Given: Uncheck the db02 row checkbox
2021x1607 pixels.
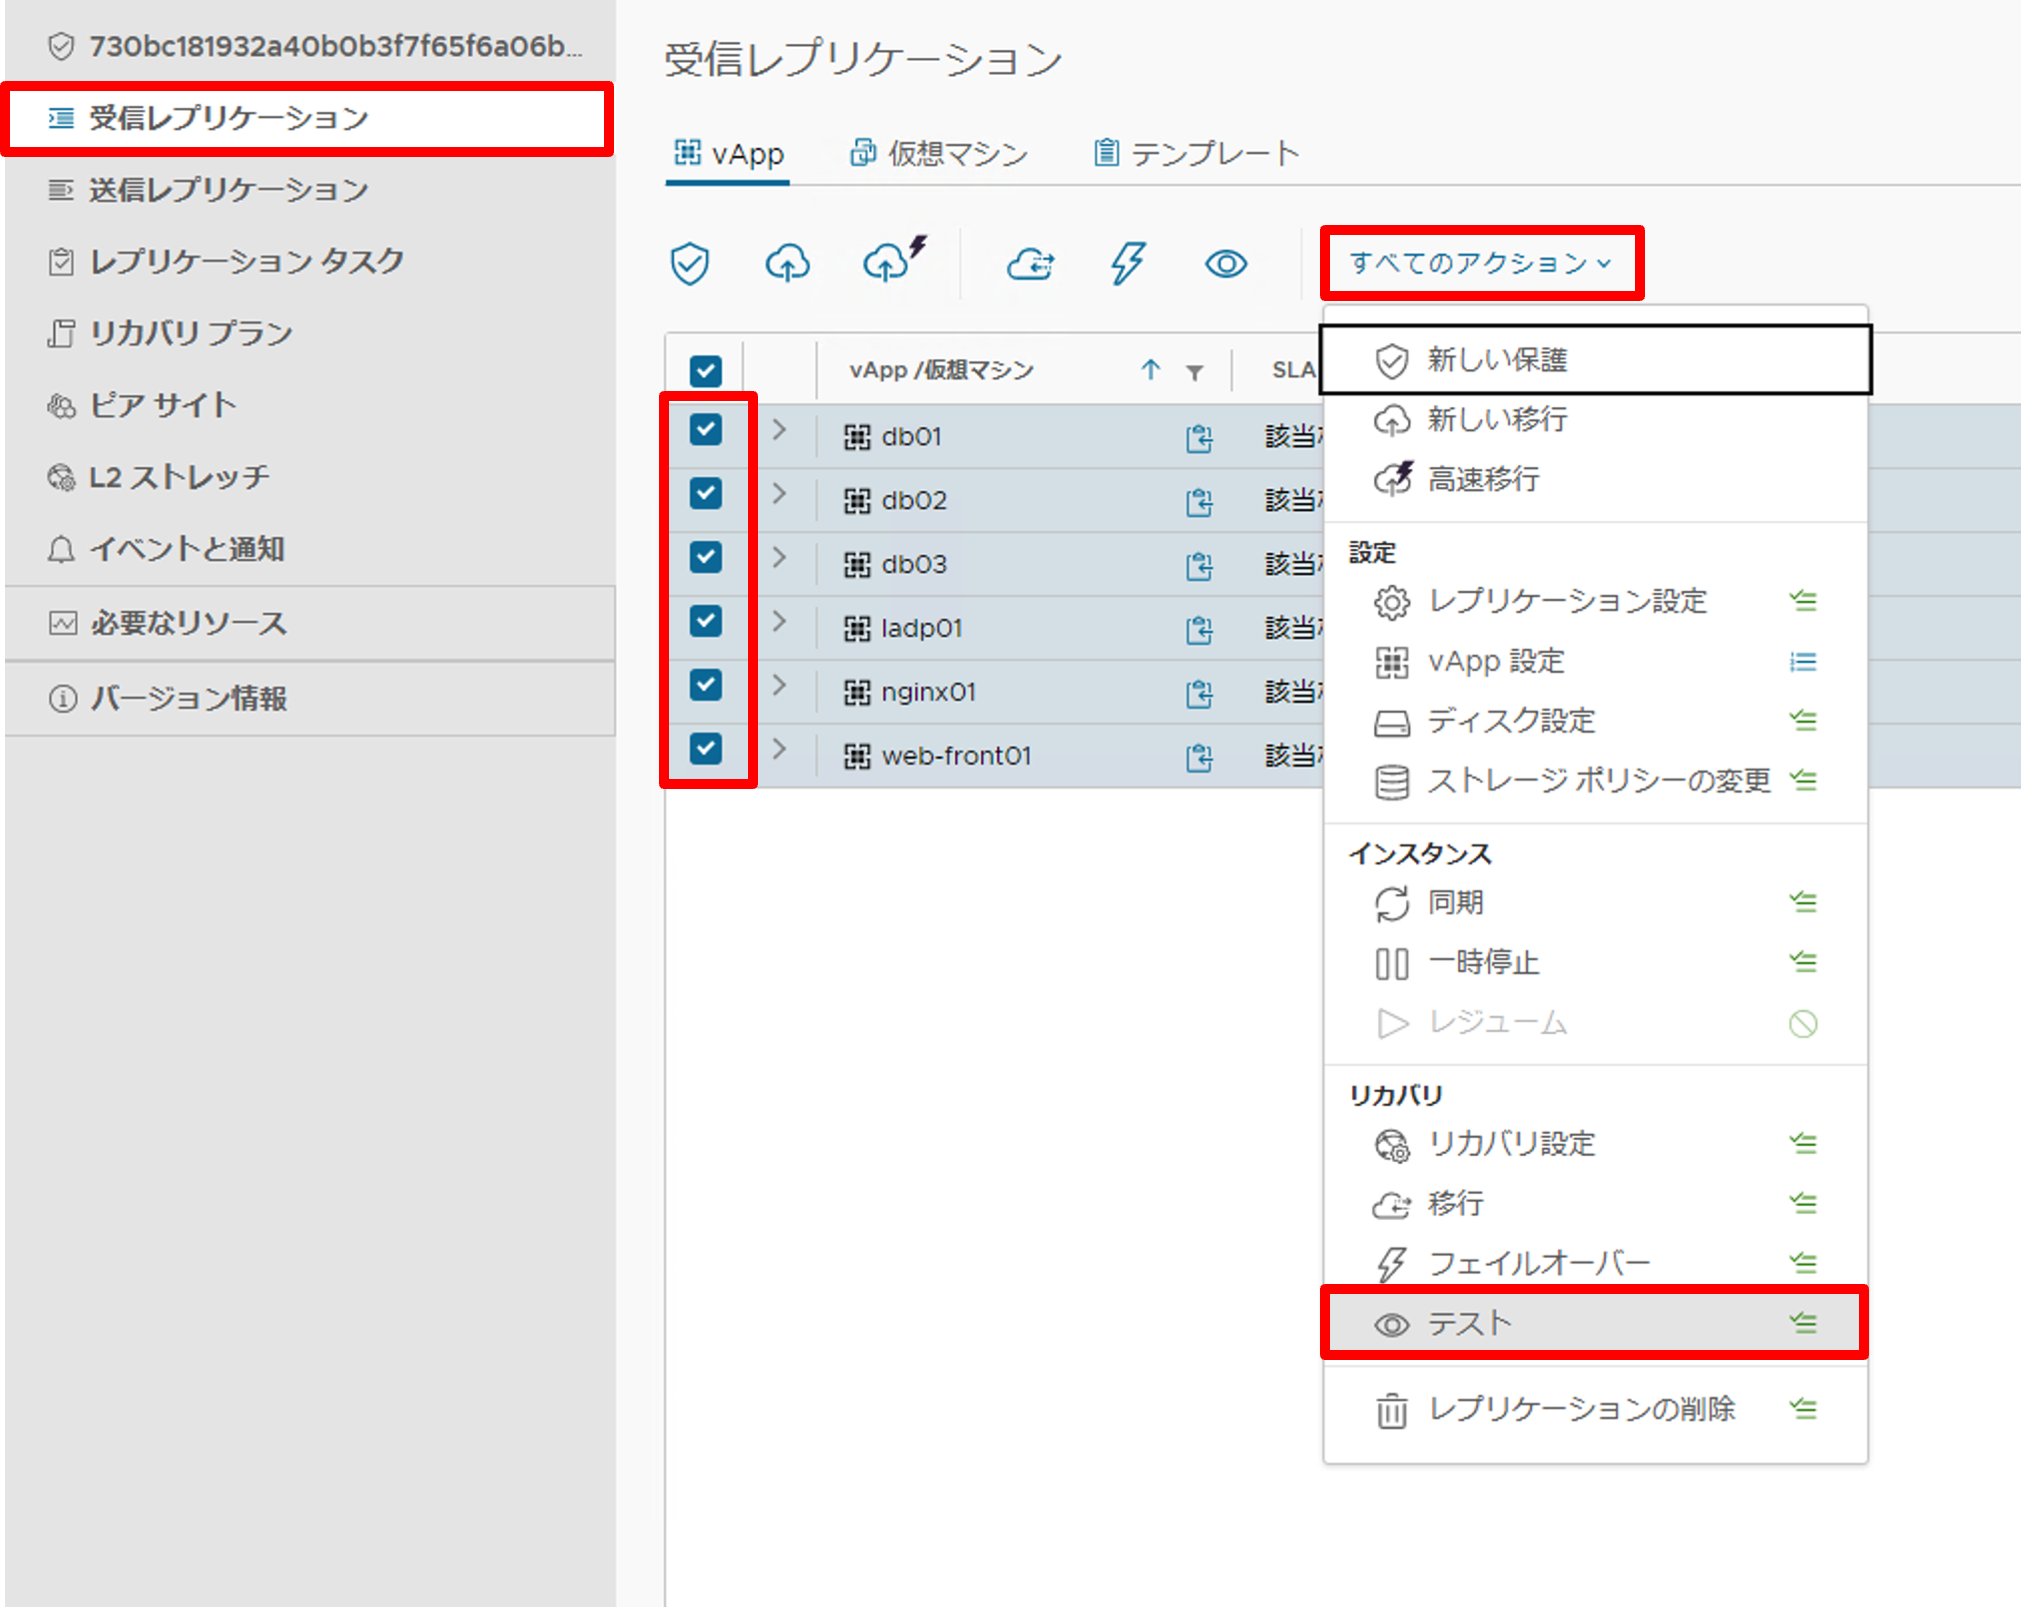Looking at the screenshot, I should pos(708,494).
